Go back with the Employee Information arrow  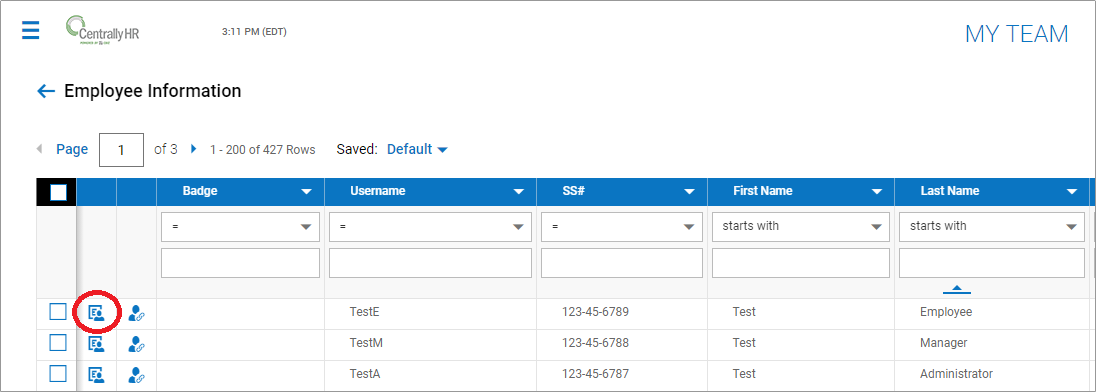click(x=46, y=92)
